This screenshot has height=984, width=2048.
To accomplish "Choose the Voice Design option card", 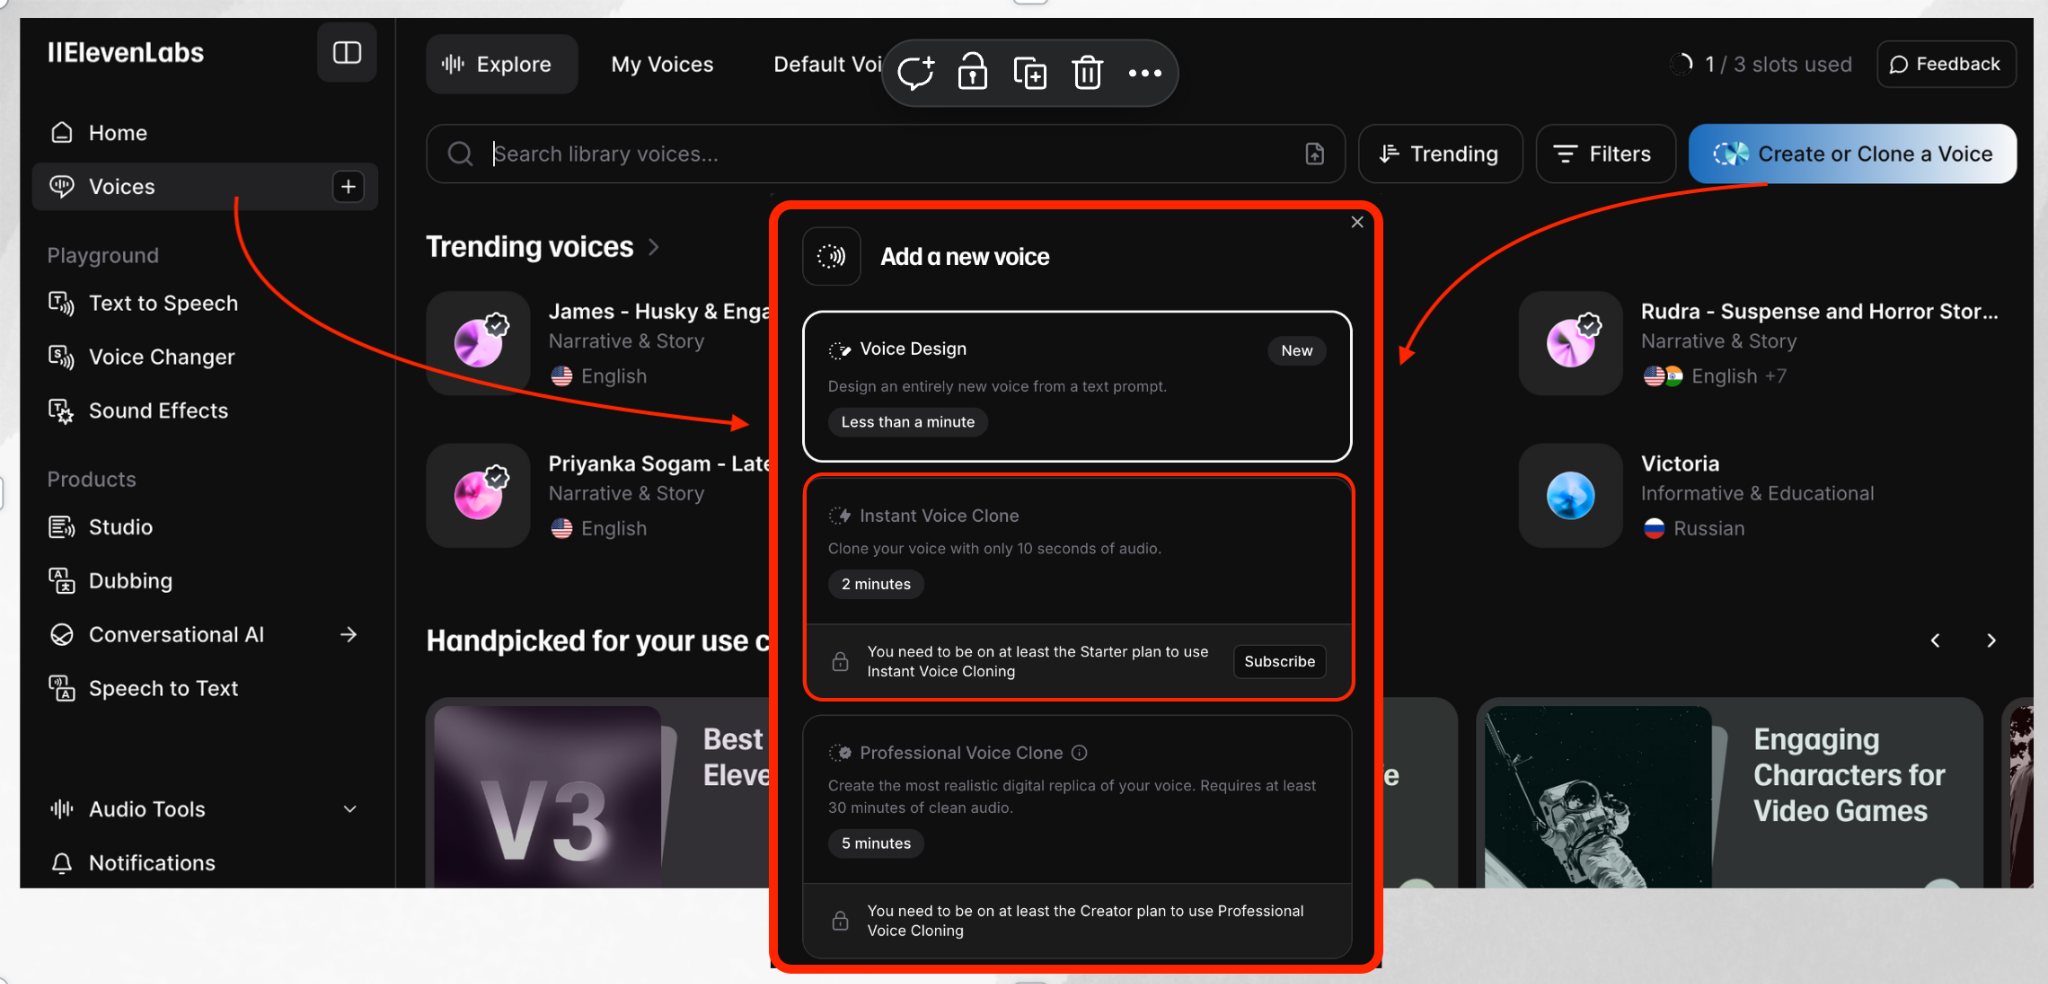I will point(1077,386).
